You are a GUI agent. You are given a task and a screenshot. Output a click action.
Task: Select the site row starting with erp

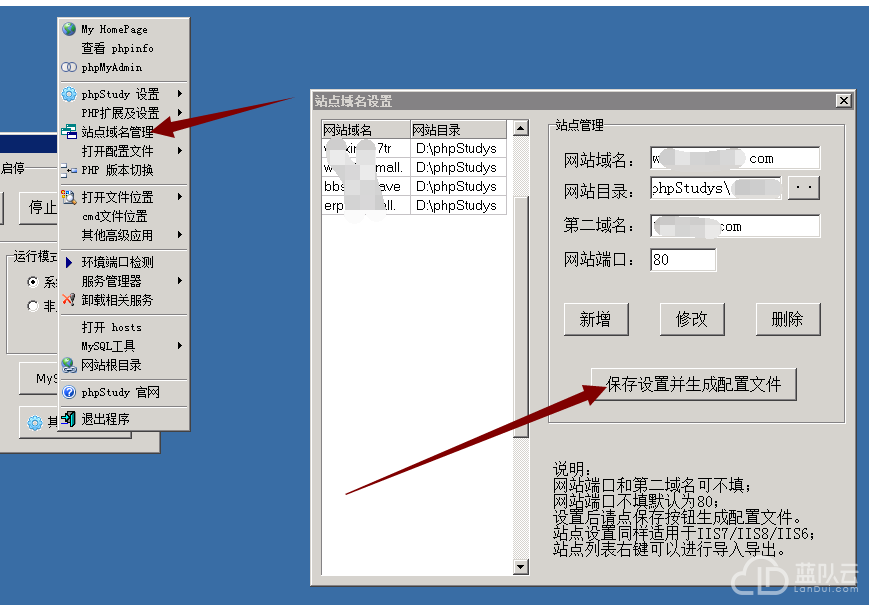(x=414, y=205)
